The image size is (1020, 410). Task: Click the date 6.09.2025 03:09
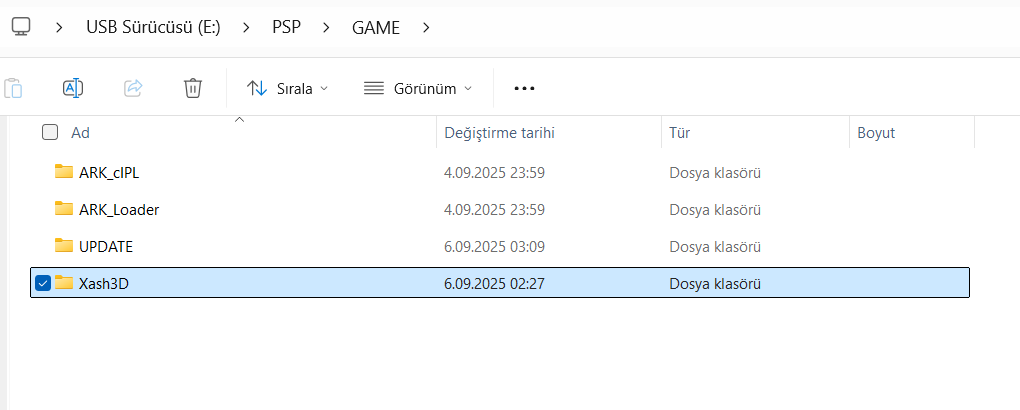(494, 247)
